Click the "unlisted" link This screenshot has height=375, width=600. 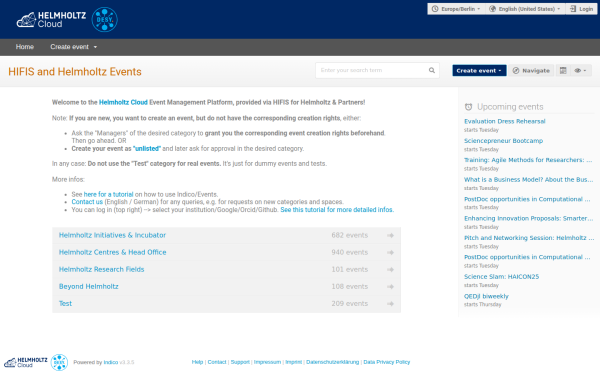[147, 148]
